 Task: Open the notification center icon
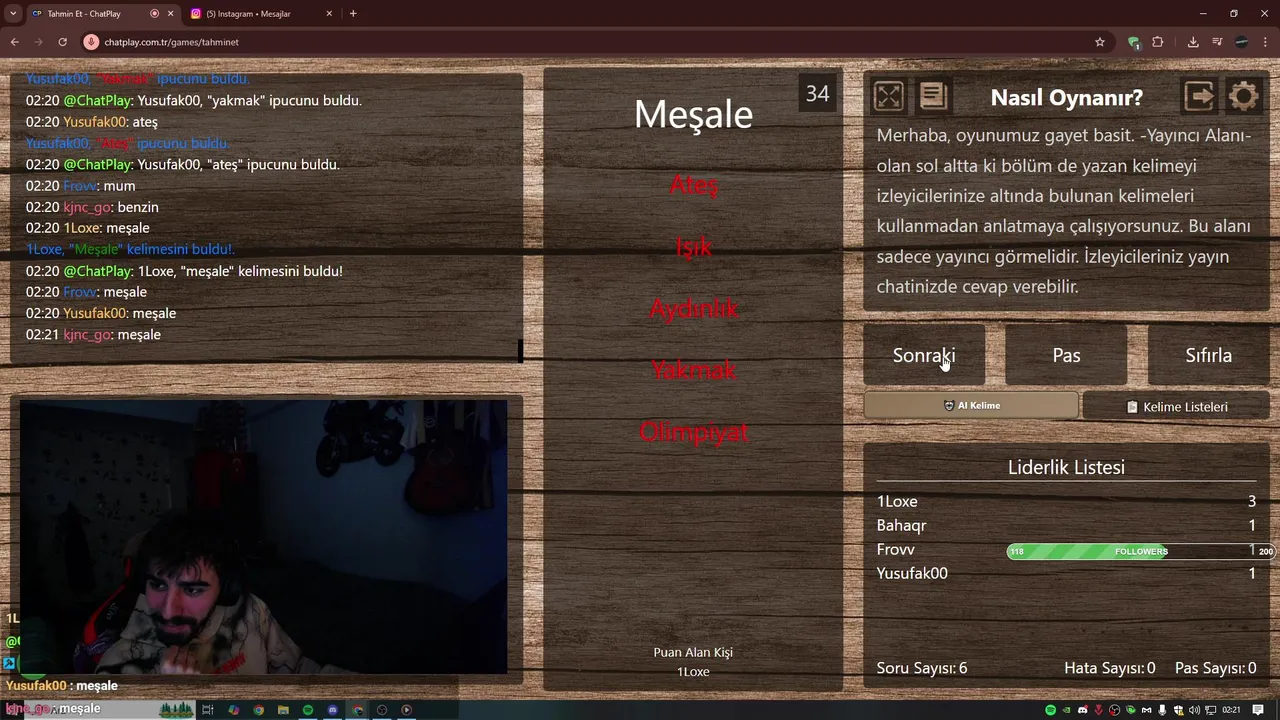[x=1258, y=710]
